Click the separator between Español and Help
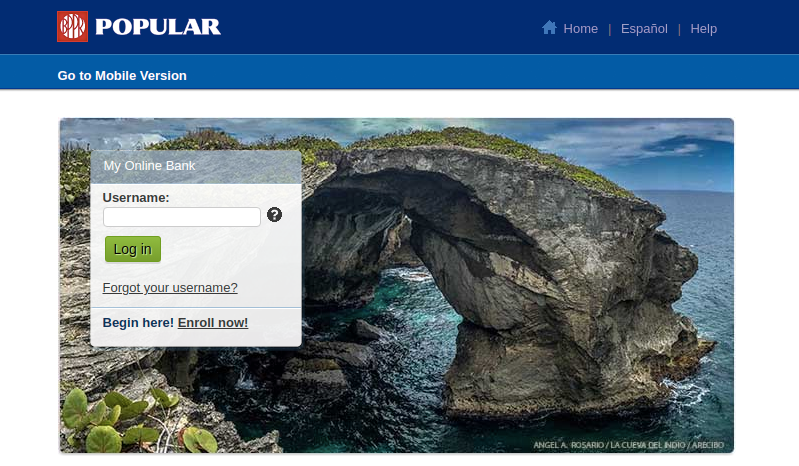This screenshot has height=466, width=799. [679, 29]
